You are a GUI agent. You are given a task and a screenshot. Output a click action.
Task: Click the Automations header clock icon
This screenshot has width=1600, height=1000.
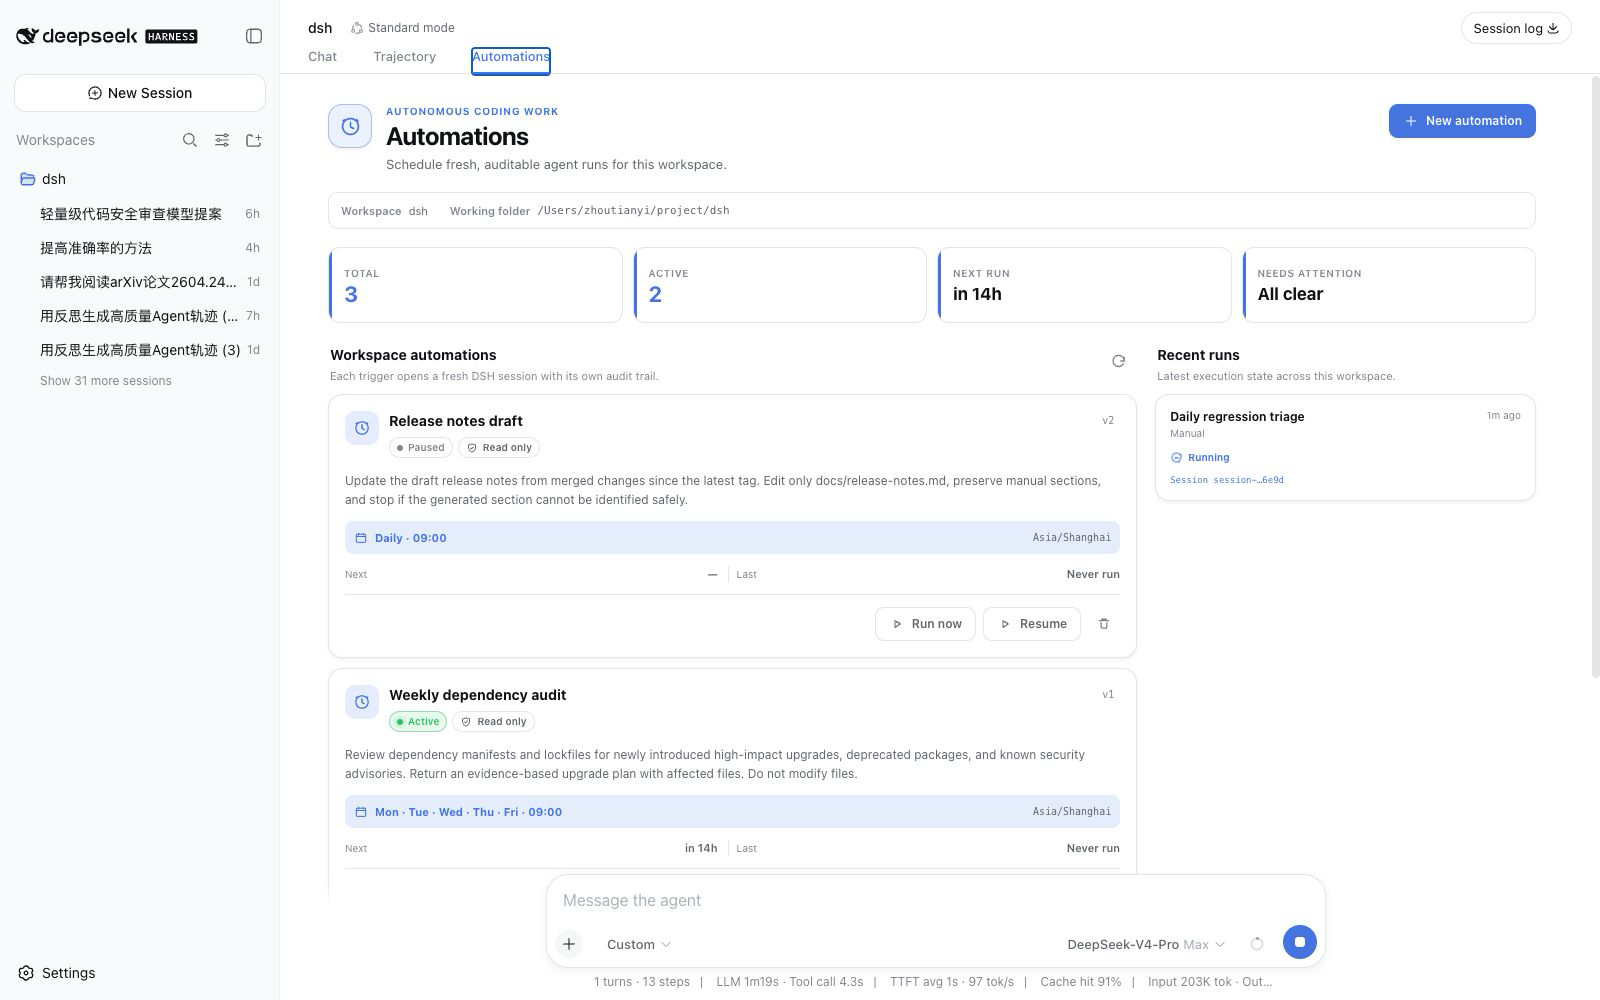click(350, 126)
